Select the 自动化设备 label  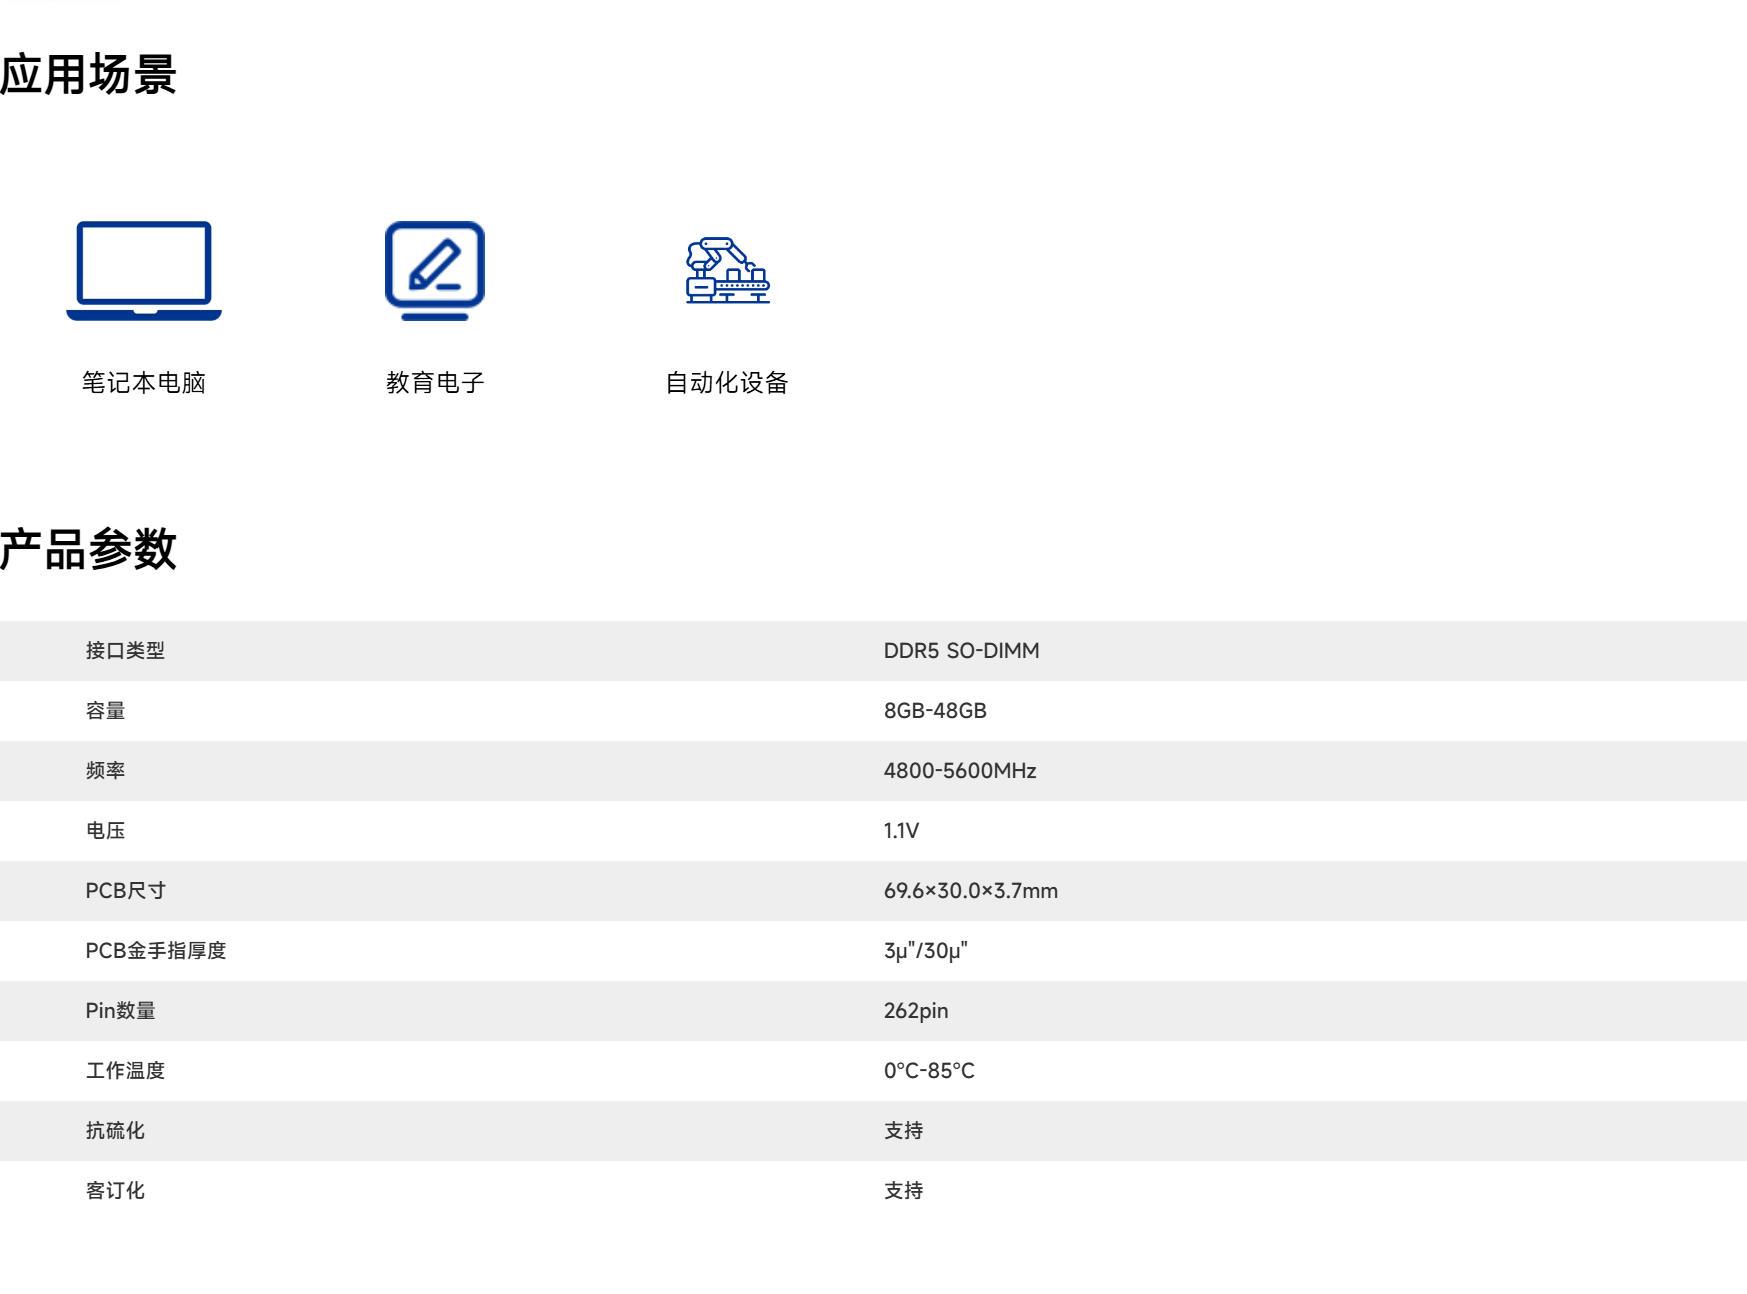727,383
